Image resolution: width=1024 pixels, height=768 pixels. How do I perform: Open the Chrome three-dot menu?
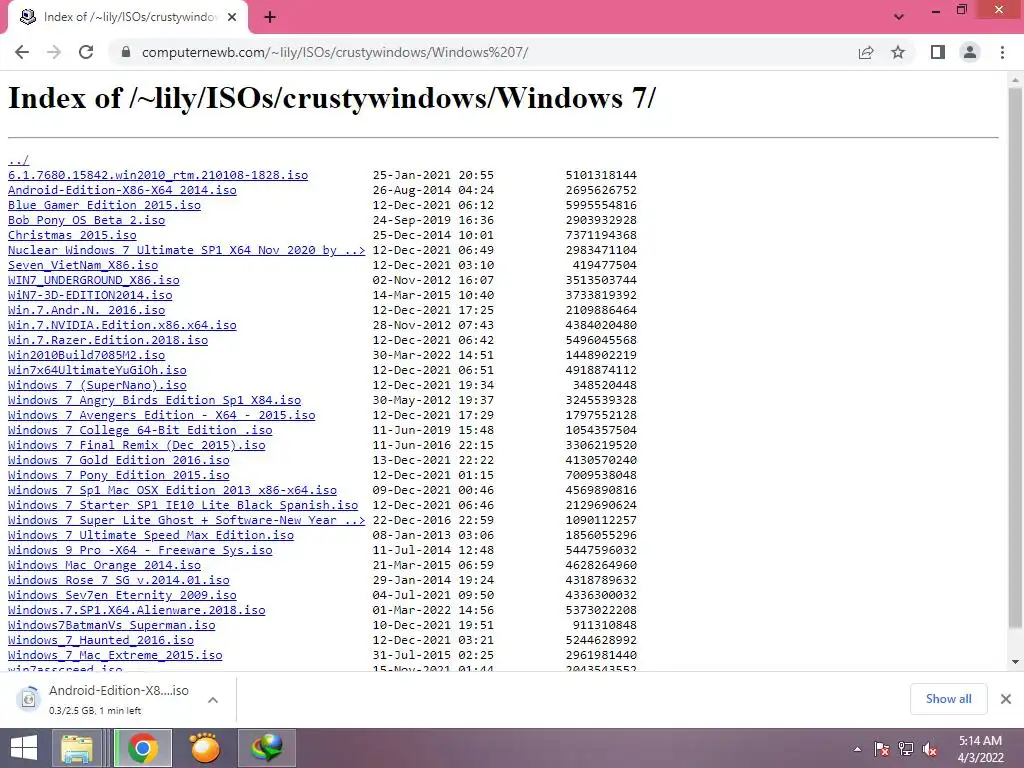click(1002, 52)
